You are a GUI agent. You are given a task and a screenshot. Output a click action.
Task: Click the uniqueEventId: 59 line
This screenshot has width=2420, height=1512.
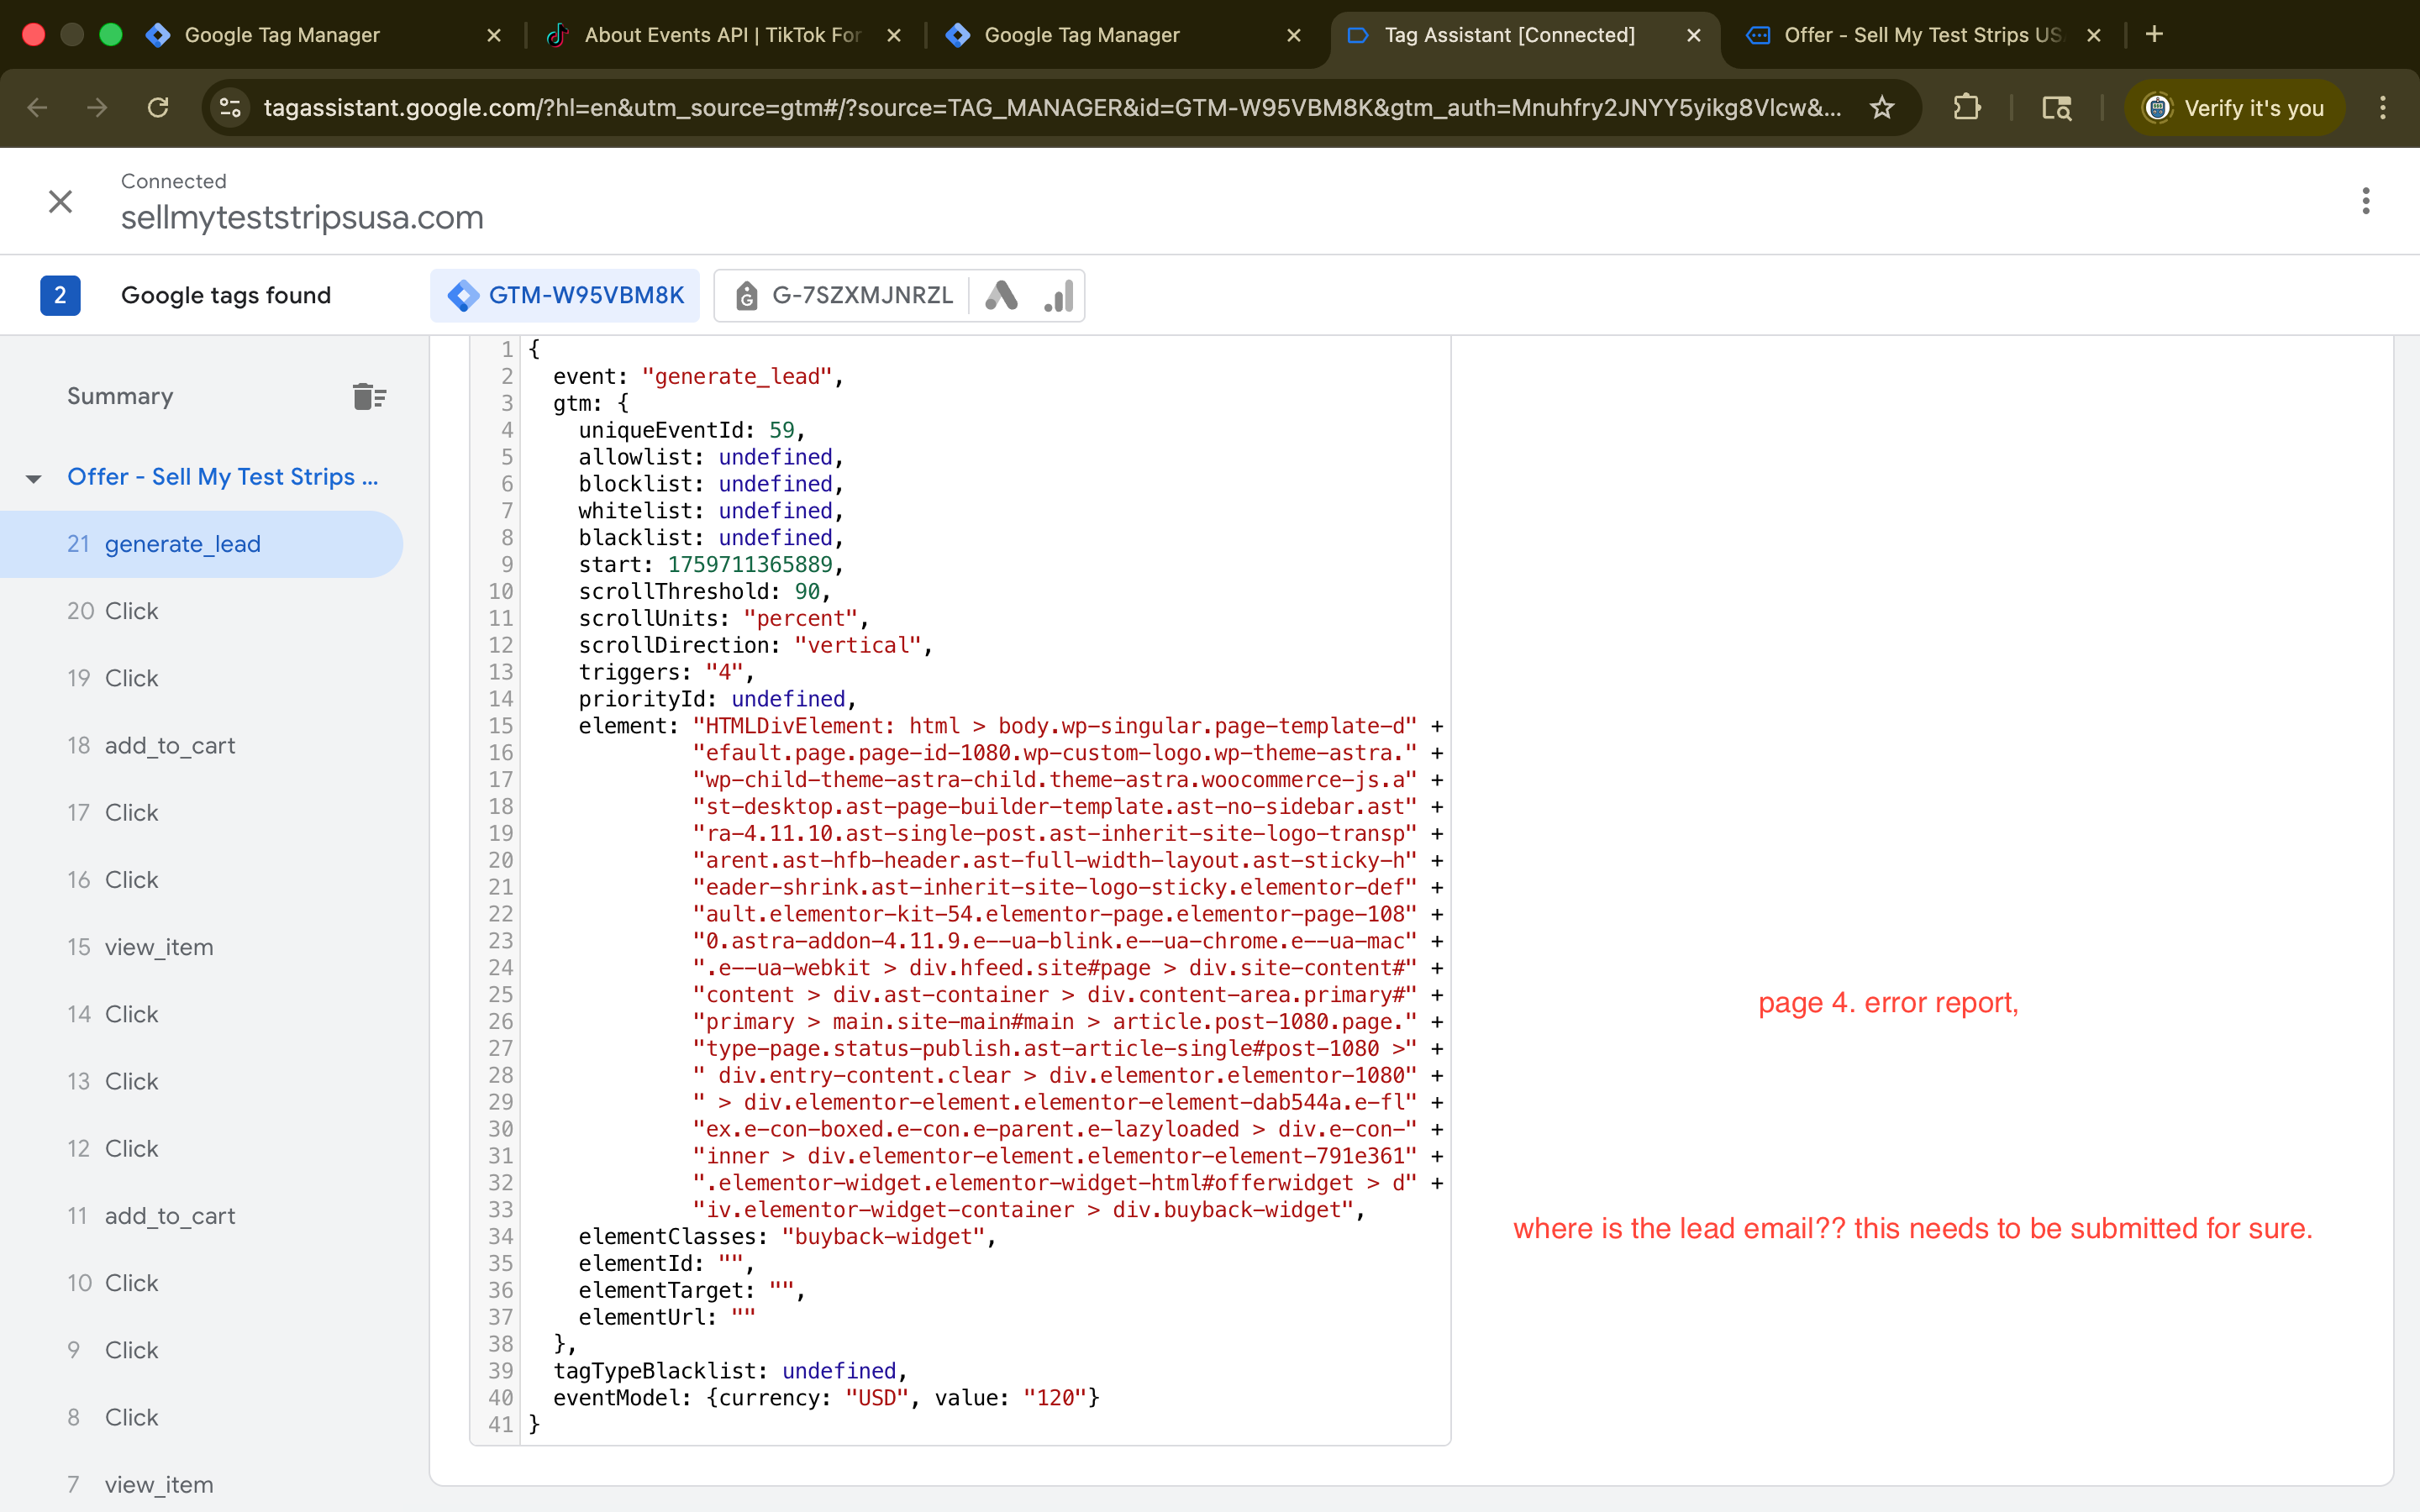(x=692, y=431)
